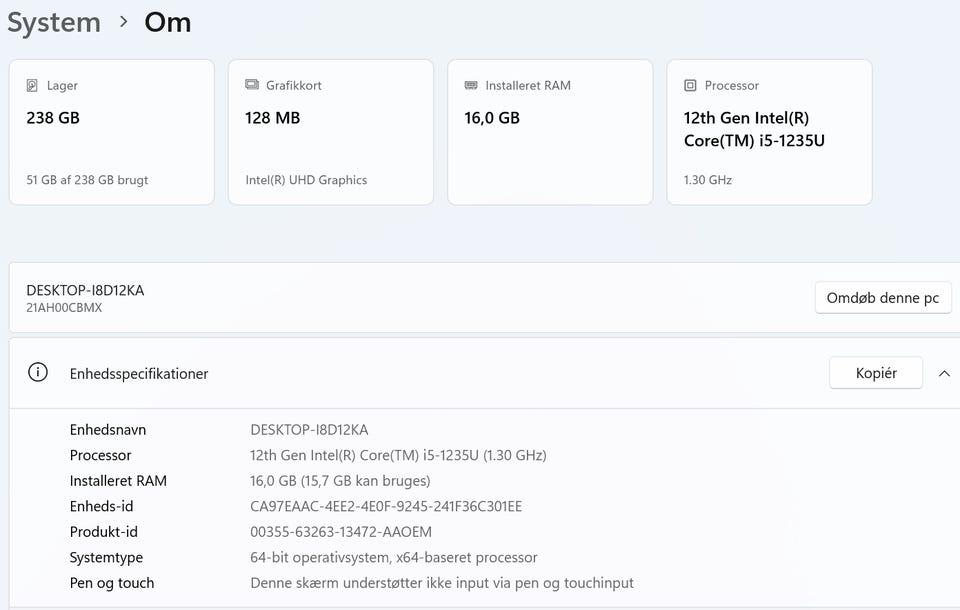Viewport: 960px width, 610px height.
Task: Click the info icon beside Enhedsspecifikationer
Action: tap(38, 373)
